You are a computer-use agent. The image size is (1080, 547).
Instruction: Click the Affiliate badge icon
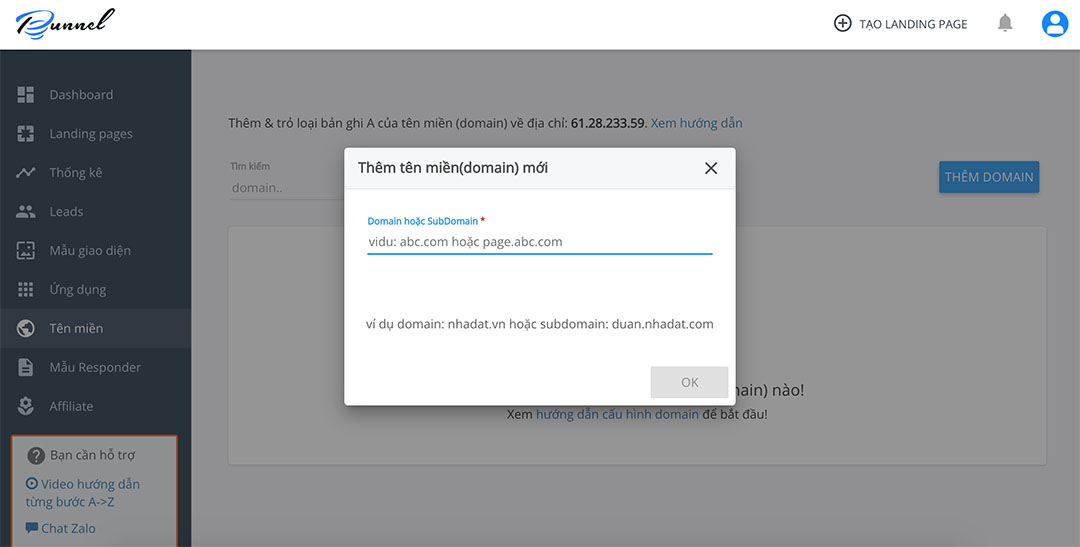click(x=26, y=407)
